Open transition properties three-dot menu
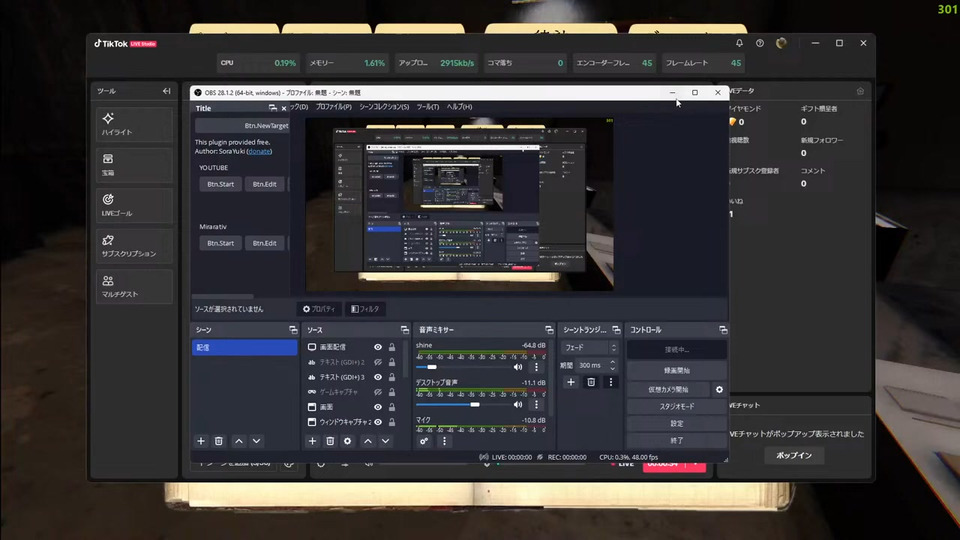 610,382
